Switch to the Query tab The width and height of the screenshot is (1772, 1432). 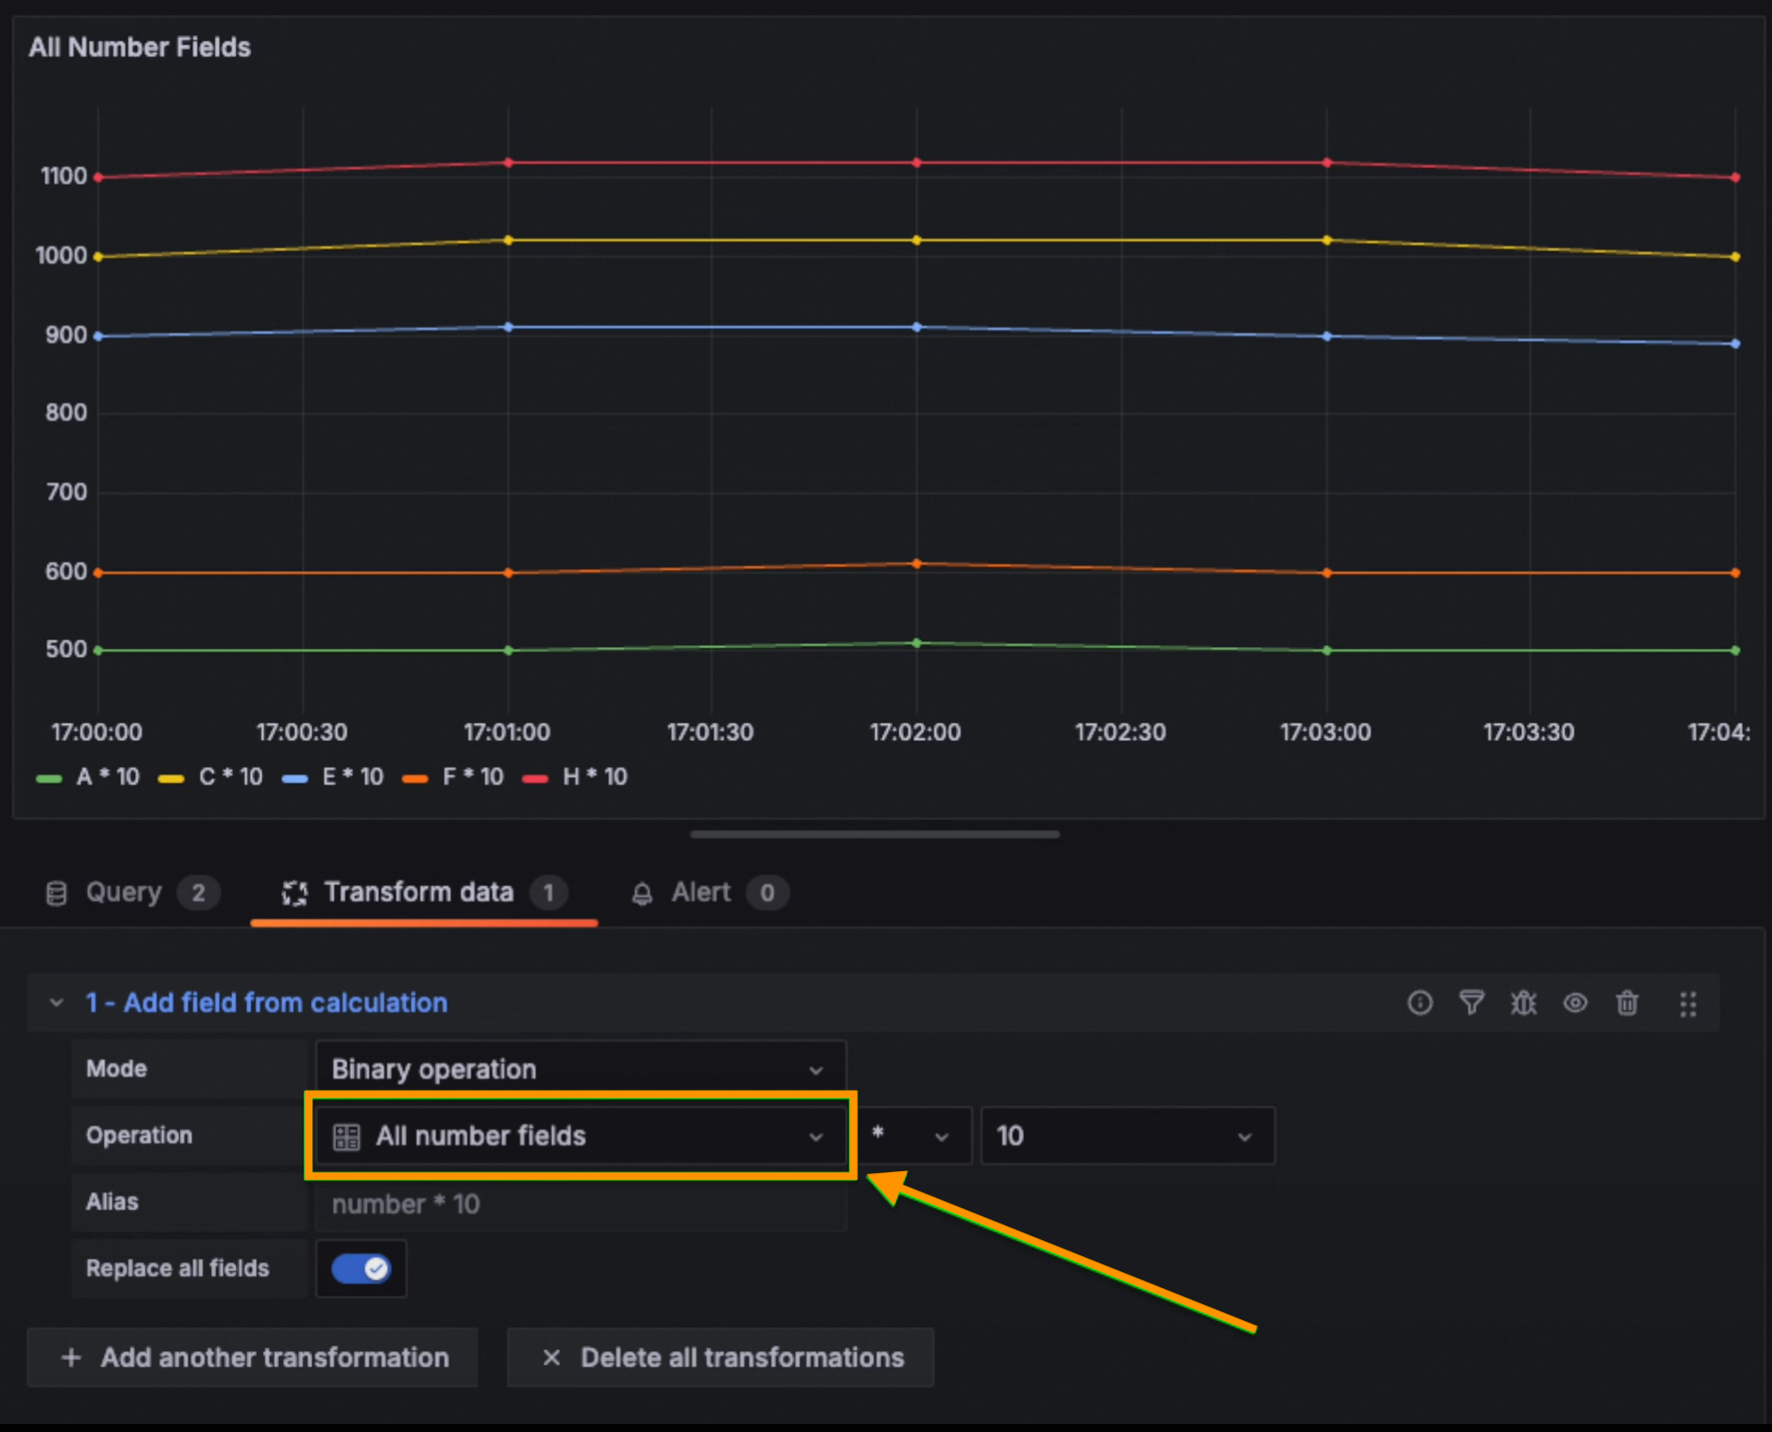pyautogui.click(x=130, y=893)
